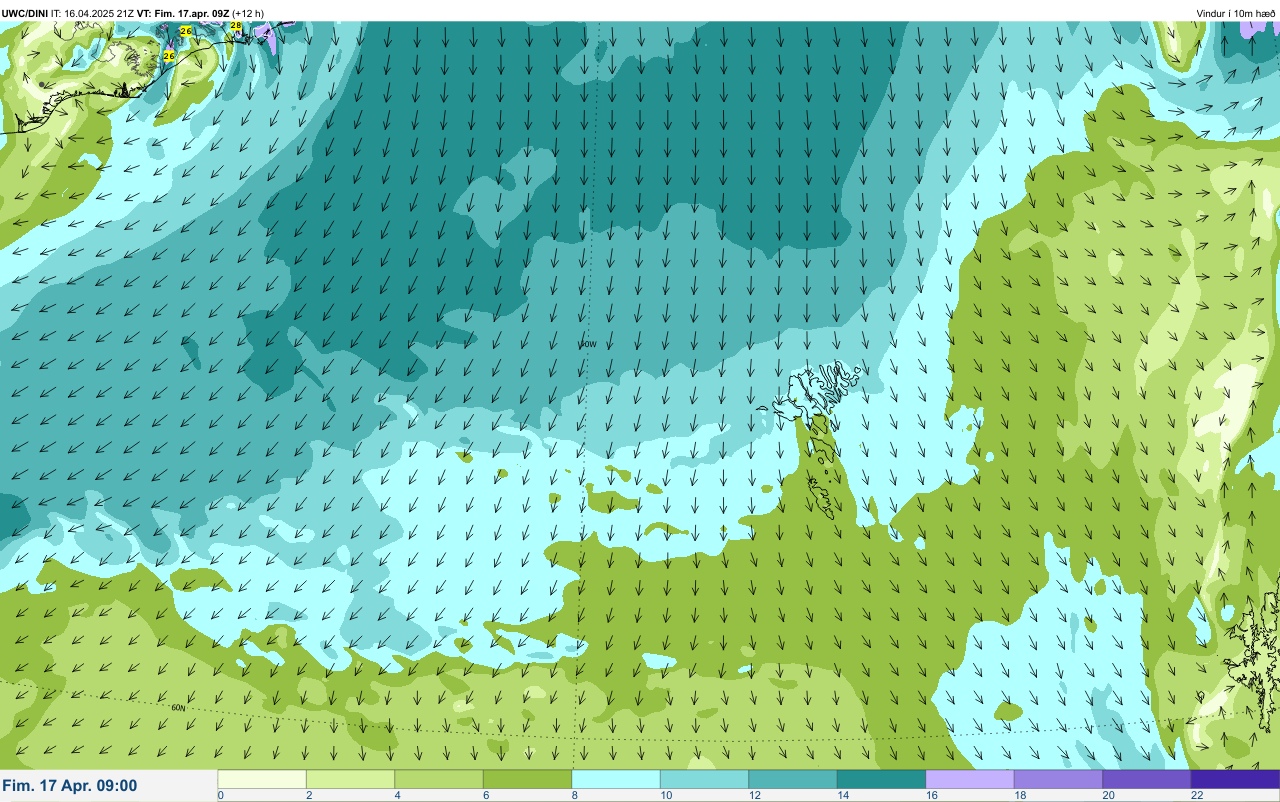Click the legend tick value 20

click(1108, 796)
